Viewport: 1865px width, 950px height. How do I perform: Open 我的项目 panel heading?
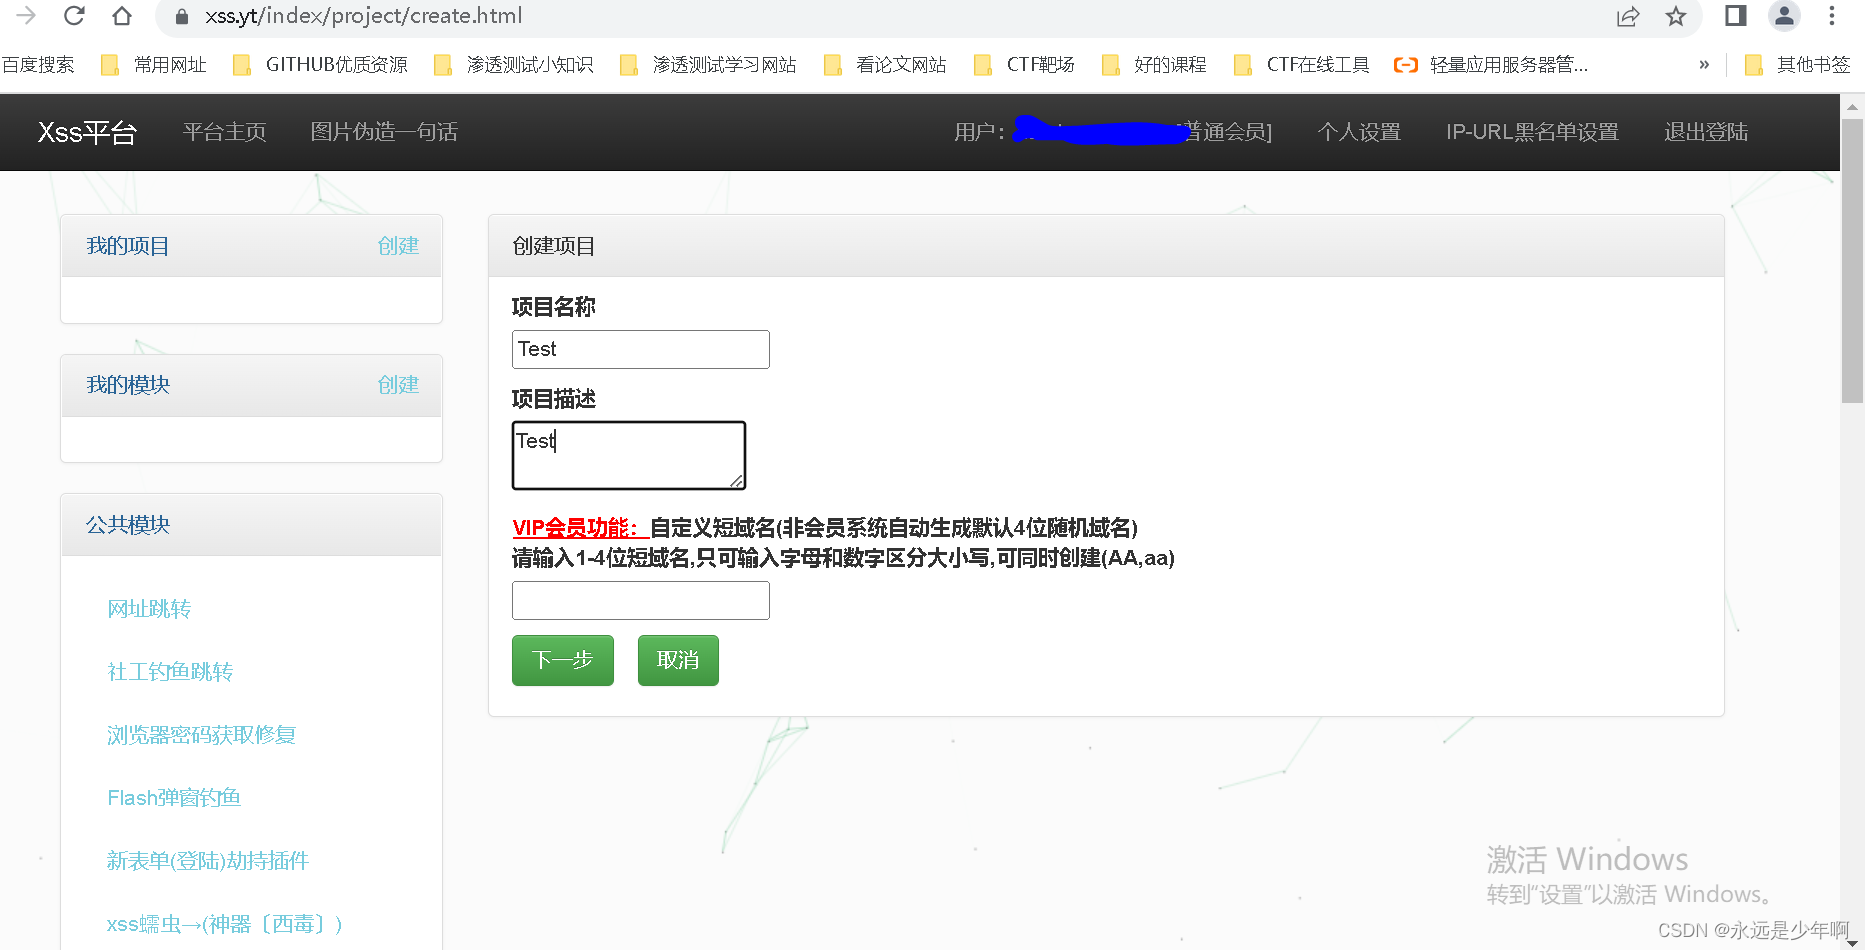click(128, 246)
